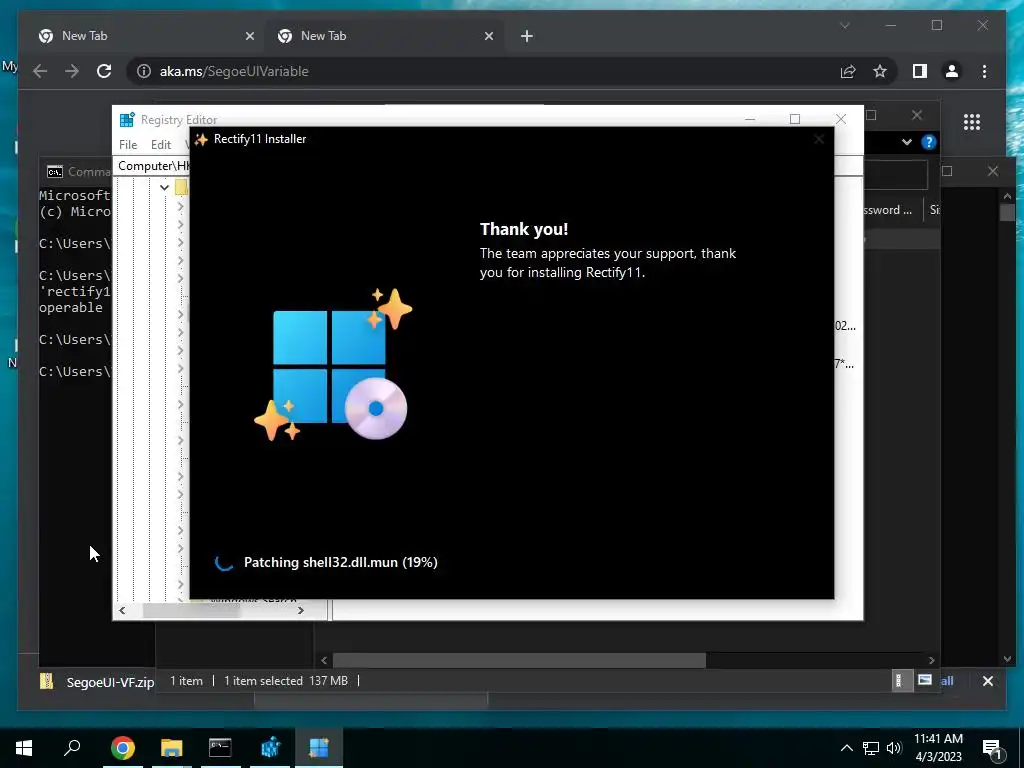1024x768 pixels.
Task: Go back in the Chrome browser
Action: [40, 71]
